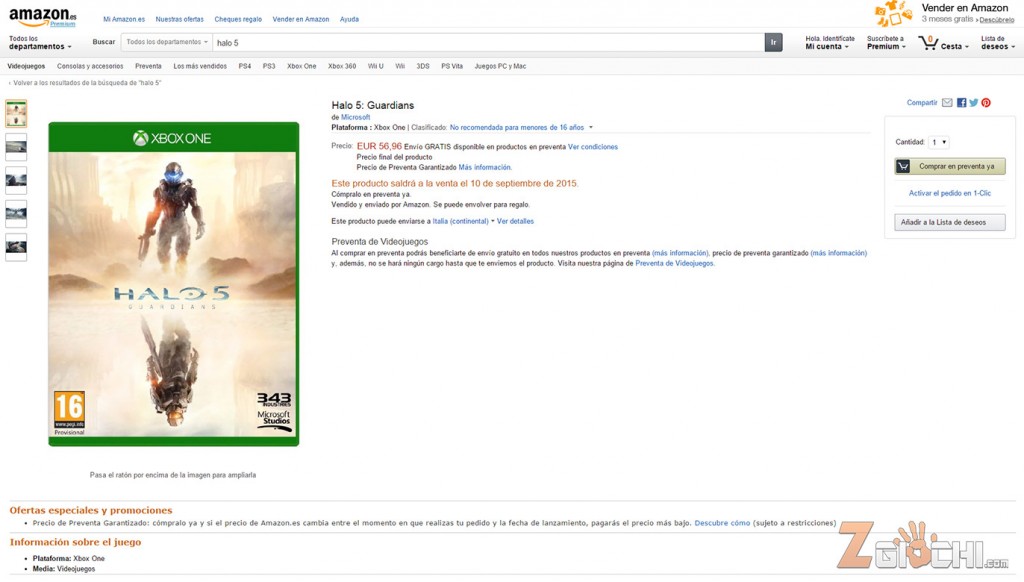This screenshot has height=582, width=1024.
Task: Activate Activar el pedido en 1-Clic
Action: [x=950, y=193]
